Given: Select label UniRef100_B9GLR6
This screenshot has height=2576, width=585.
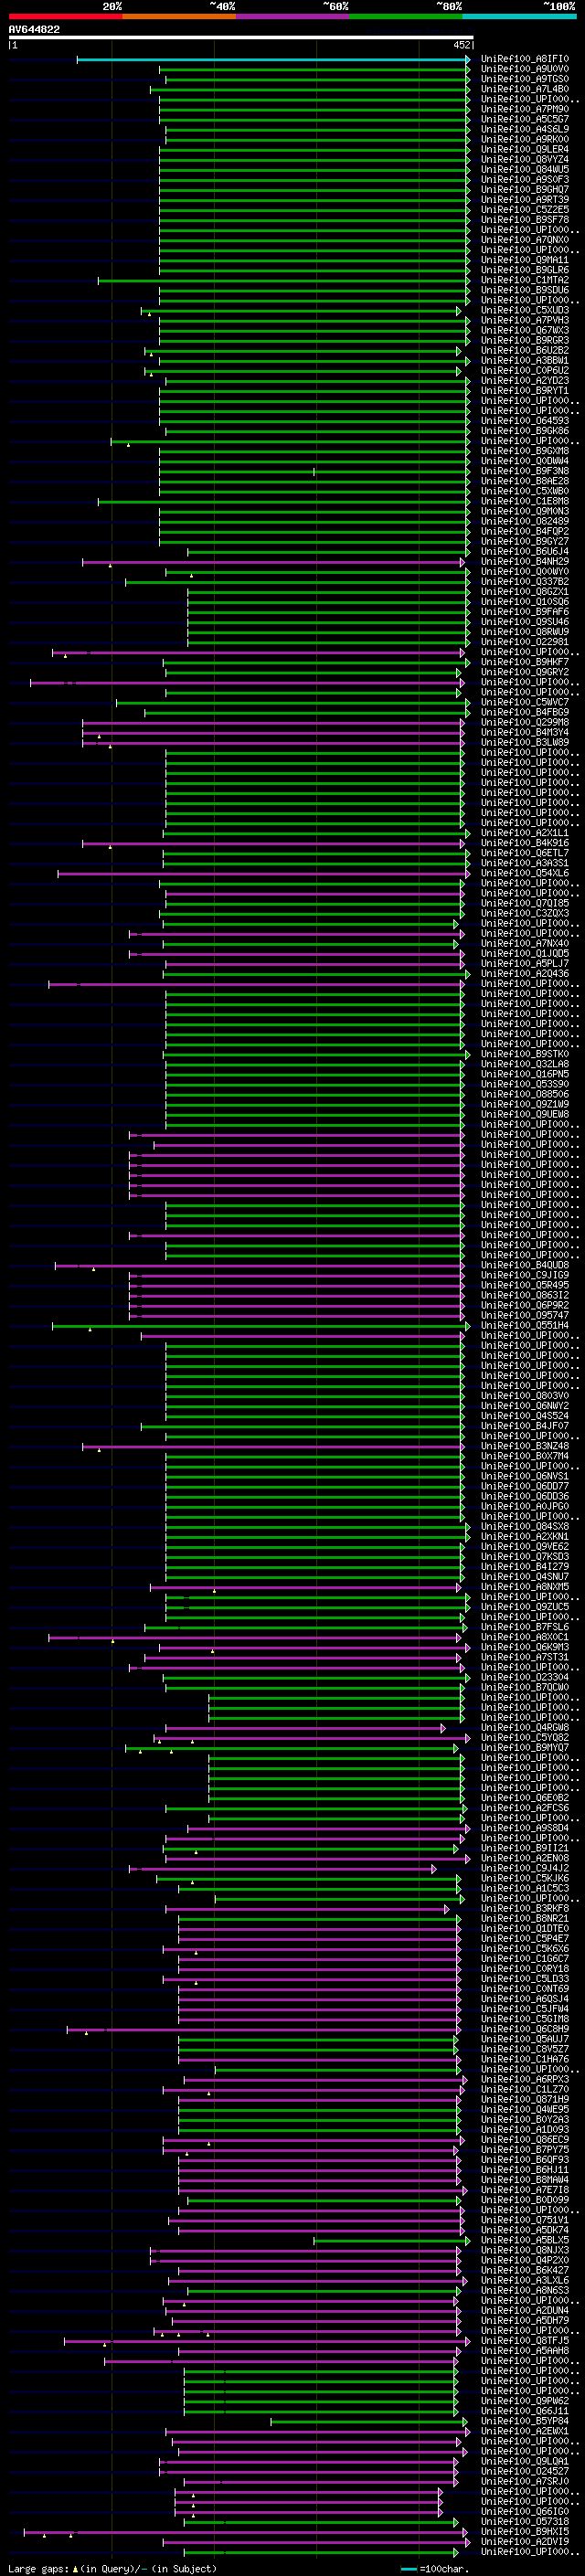Looking at the screenshot, I should (x=524, y=270).
